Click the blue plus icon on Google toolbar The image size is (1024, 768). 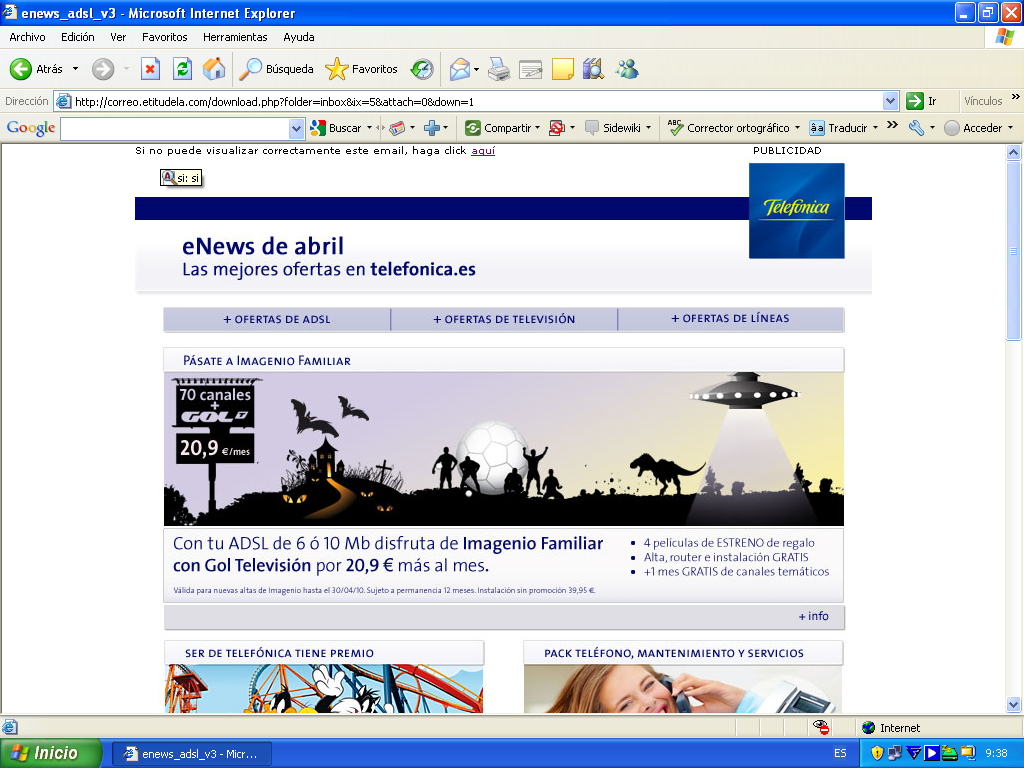(432, 128)
